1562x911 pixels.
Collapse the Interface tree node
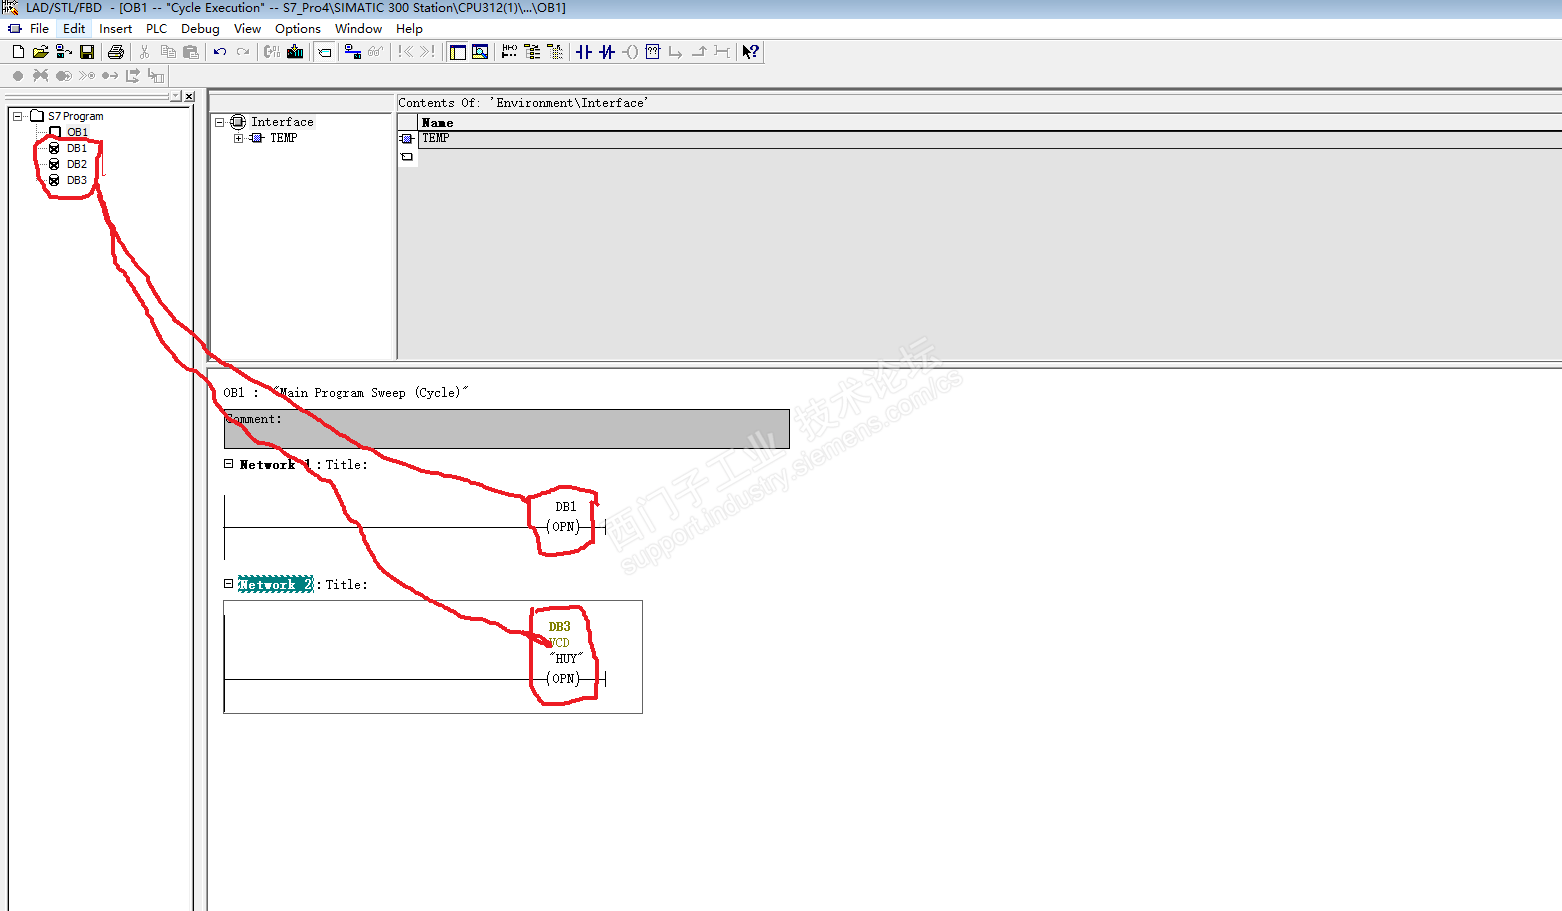pos(219,122)
